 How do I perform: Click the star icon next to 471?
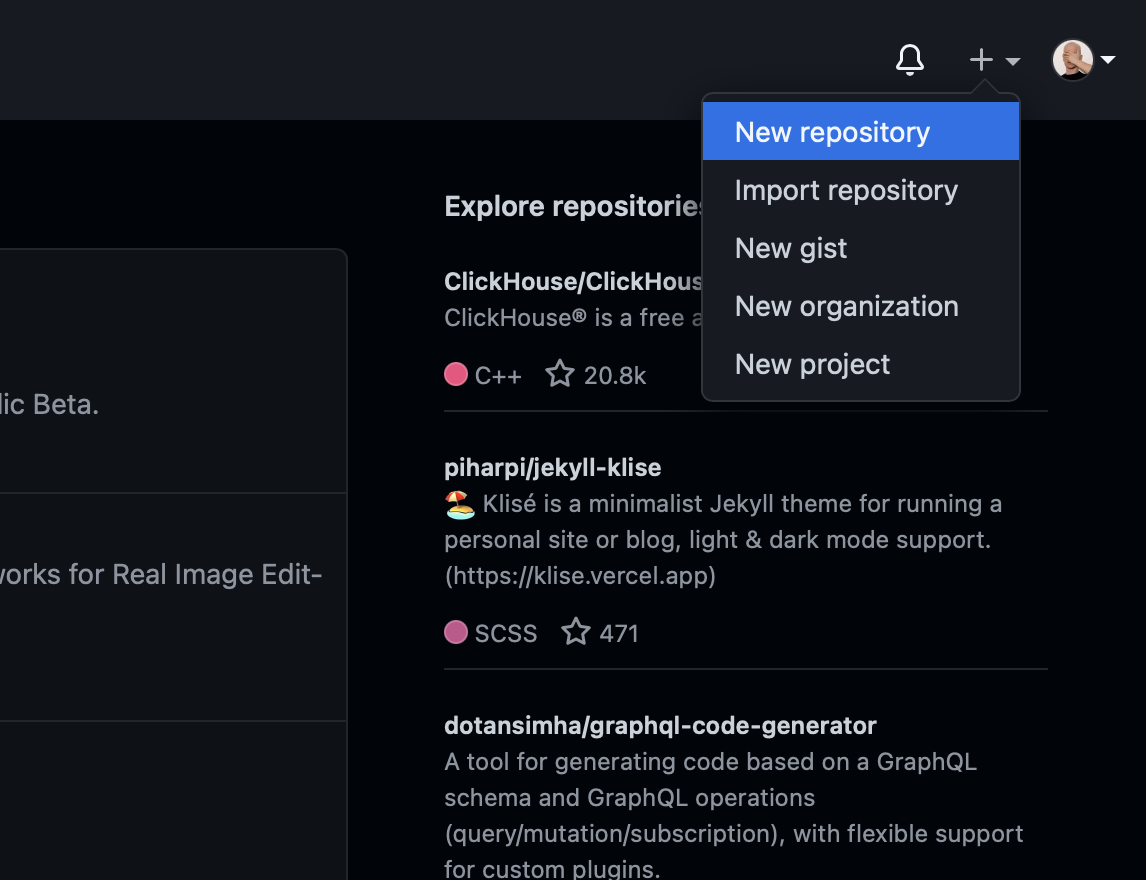tap(576, 631)
